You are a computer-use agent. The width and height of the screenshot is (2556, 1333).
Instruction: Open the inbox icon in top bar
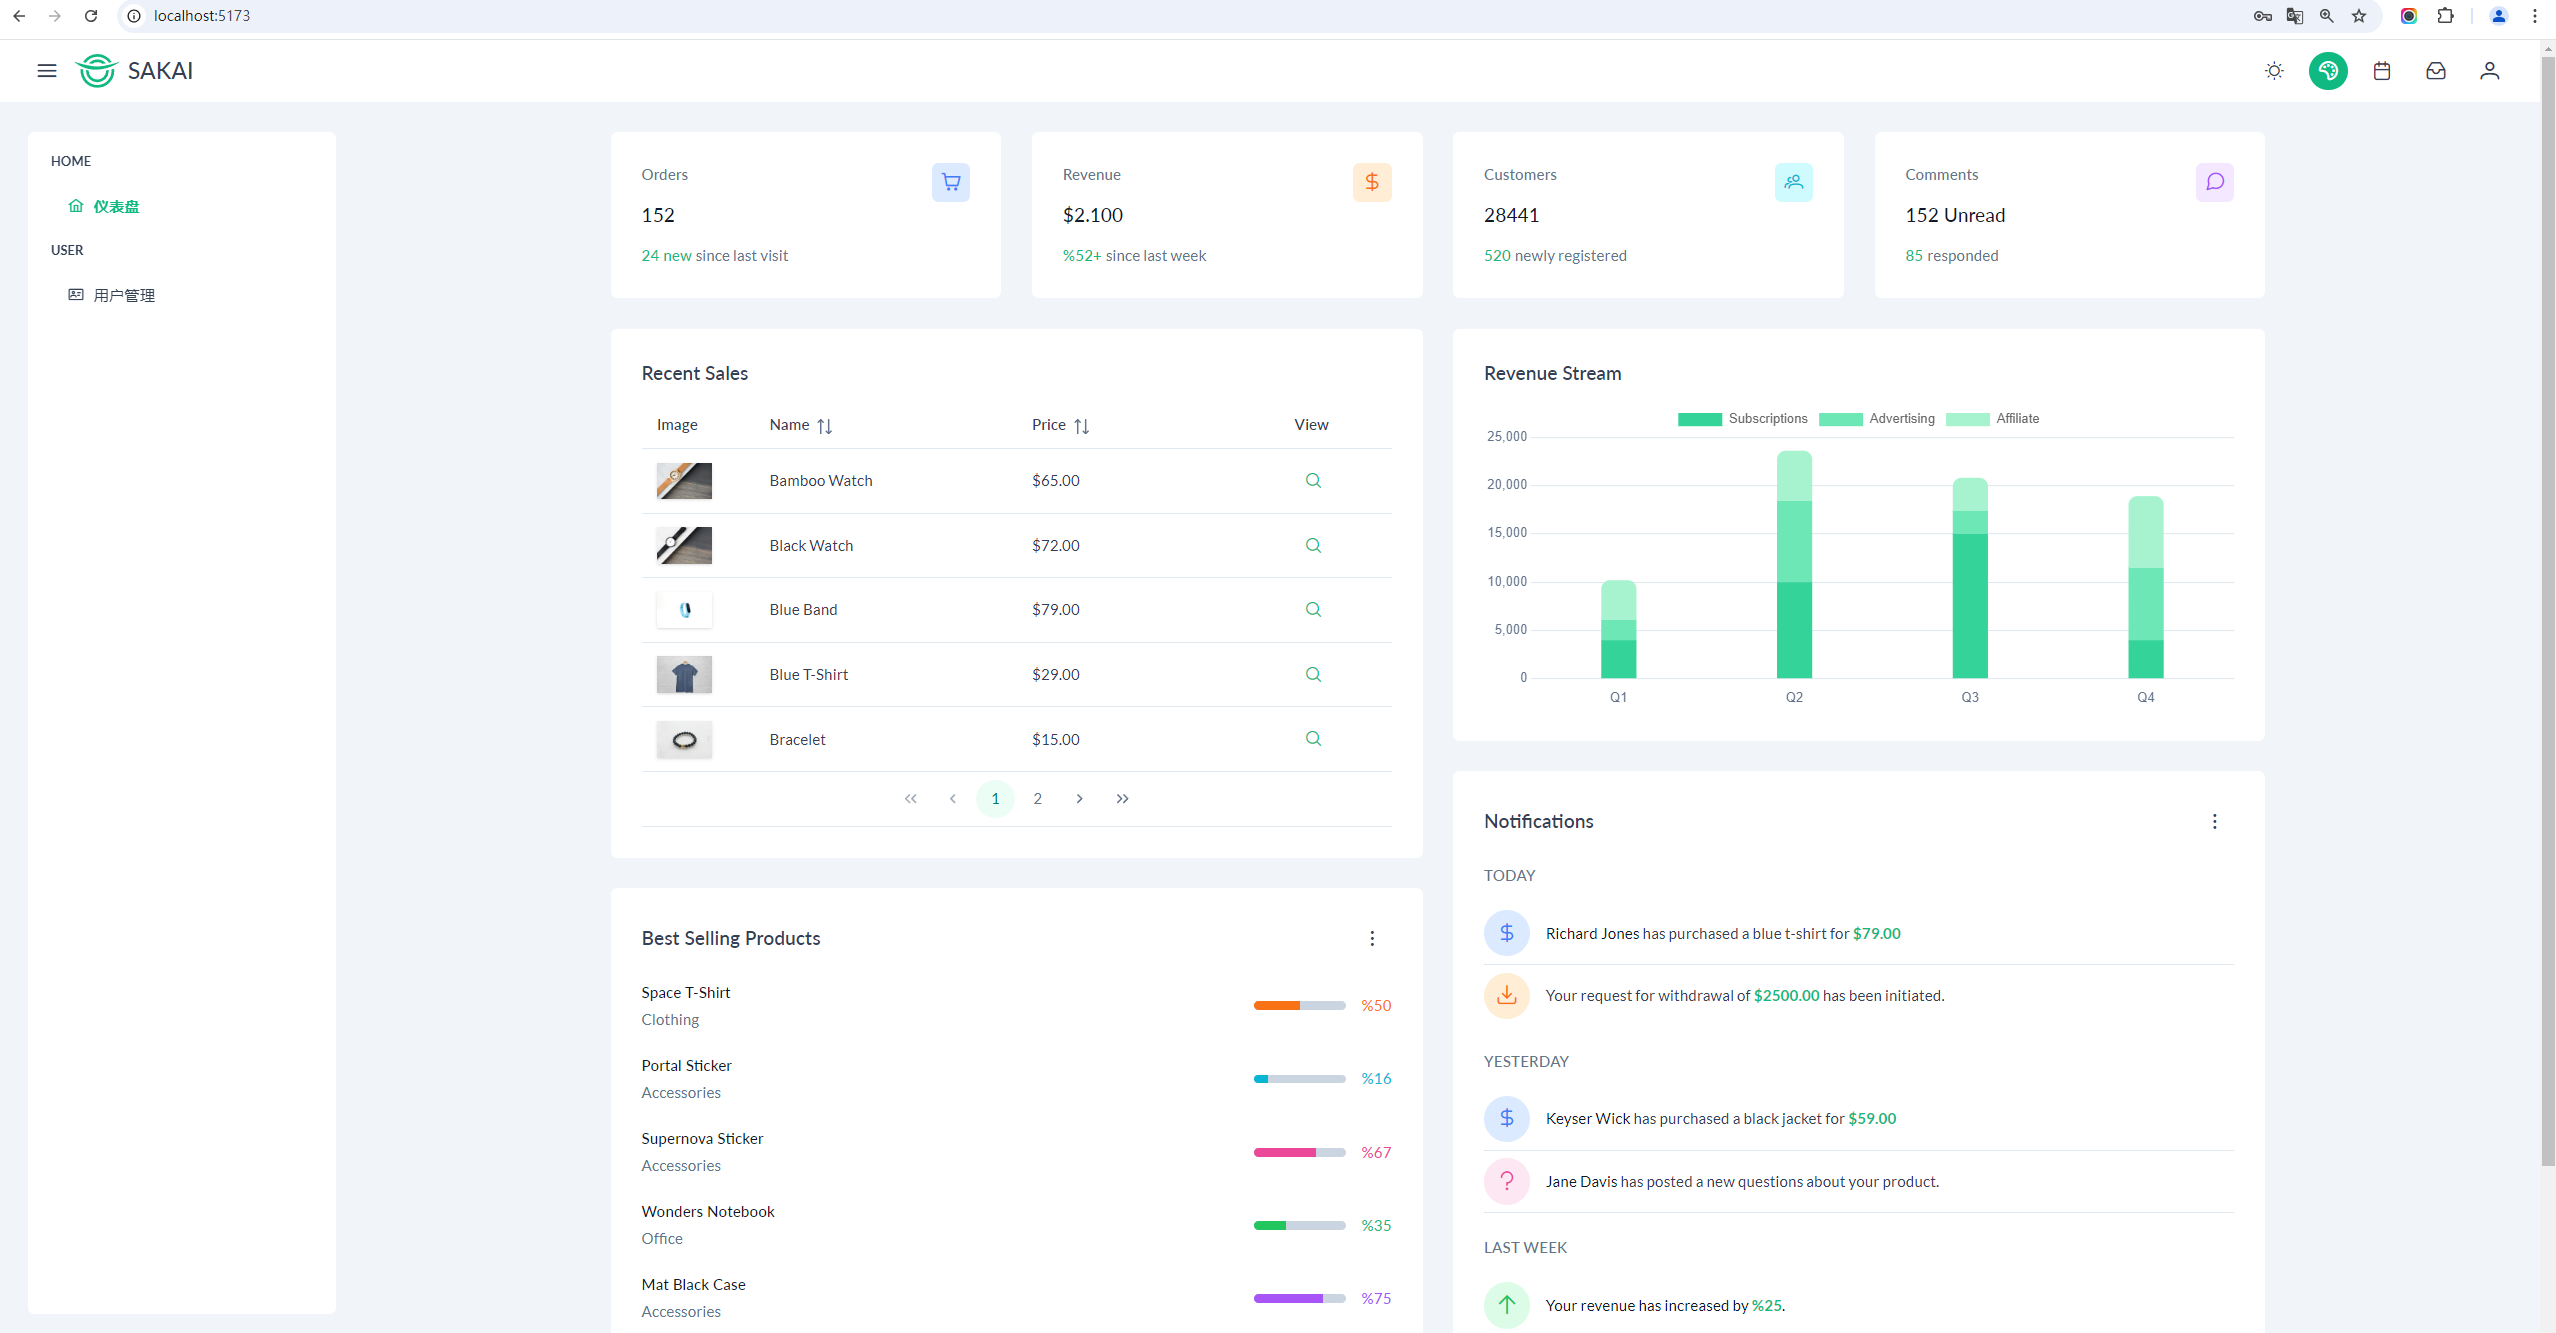(x=2436, y=71)
